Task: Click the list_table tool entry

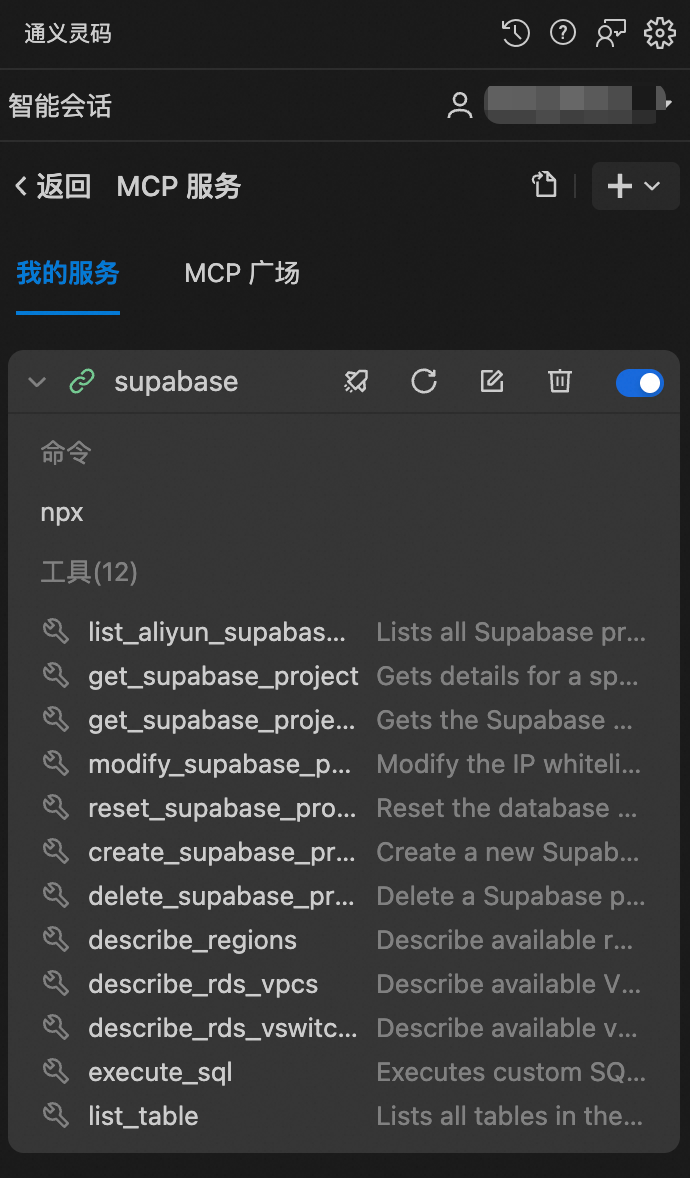Action: coord(143,1116)
